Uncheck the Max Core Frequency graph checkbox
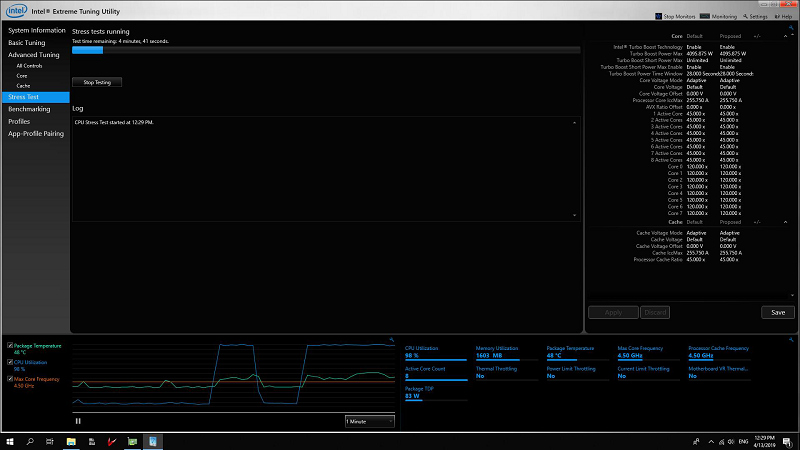The width and height of the screenshot is (800, 450). pos(10,379)
